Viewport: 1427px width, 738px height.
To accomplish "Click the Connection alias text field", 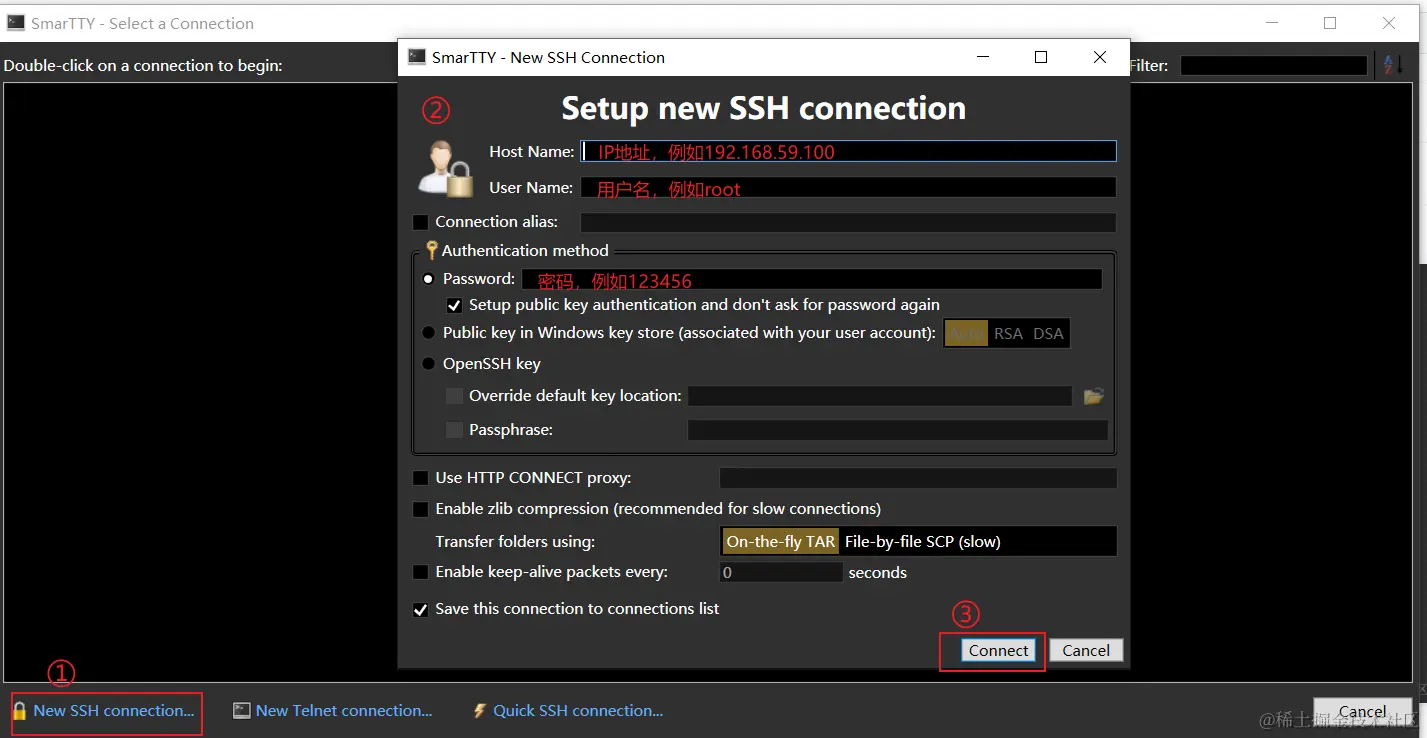I will (849, 222).
